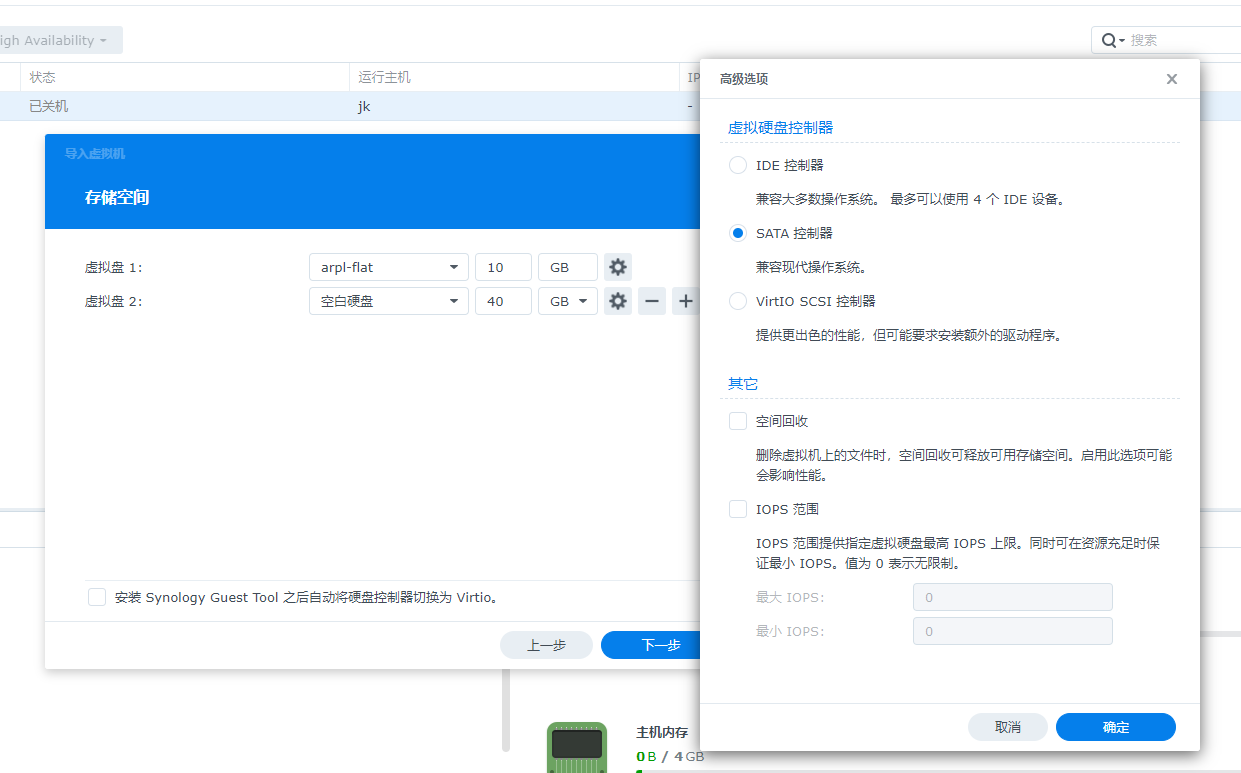Click 虚拟盘 2 label
1241x773 pixels.
click(113, 301)
